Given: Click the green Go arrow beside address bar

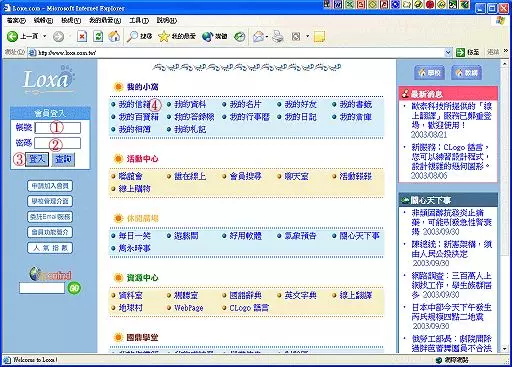Looking at the screenshot, I should pos(460,52).
